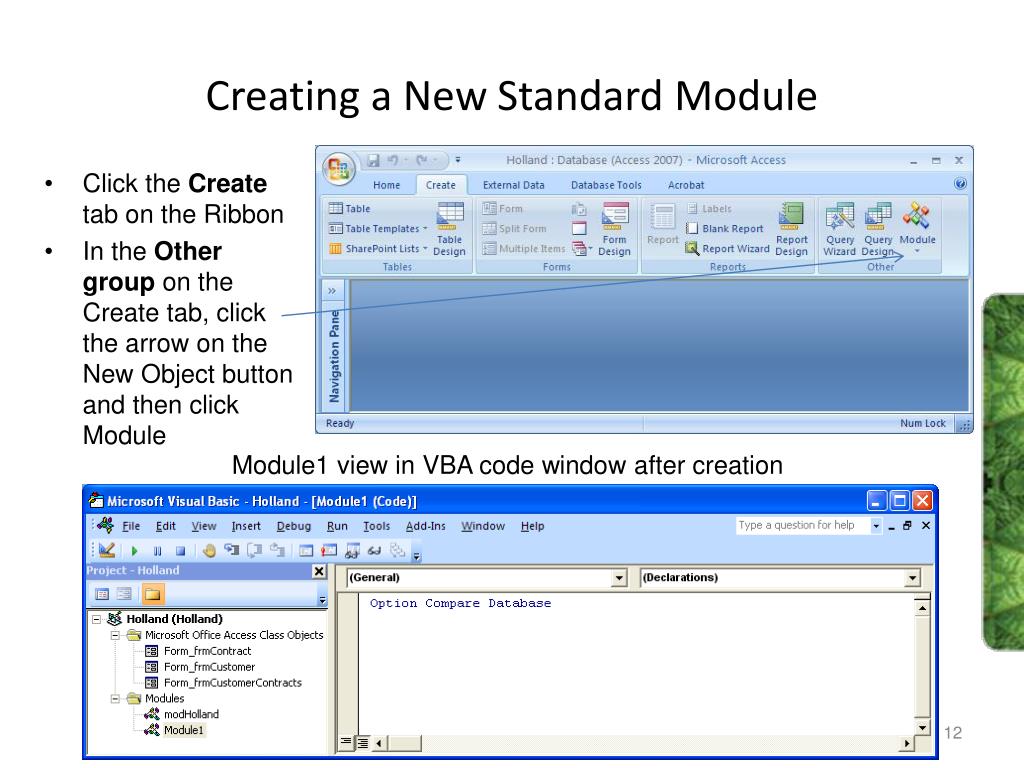This screenshot has height=768, width=1024.
Task: Click the Table button in Tables group
Action: point(349,209)
